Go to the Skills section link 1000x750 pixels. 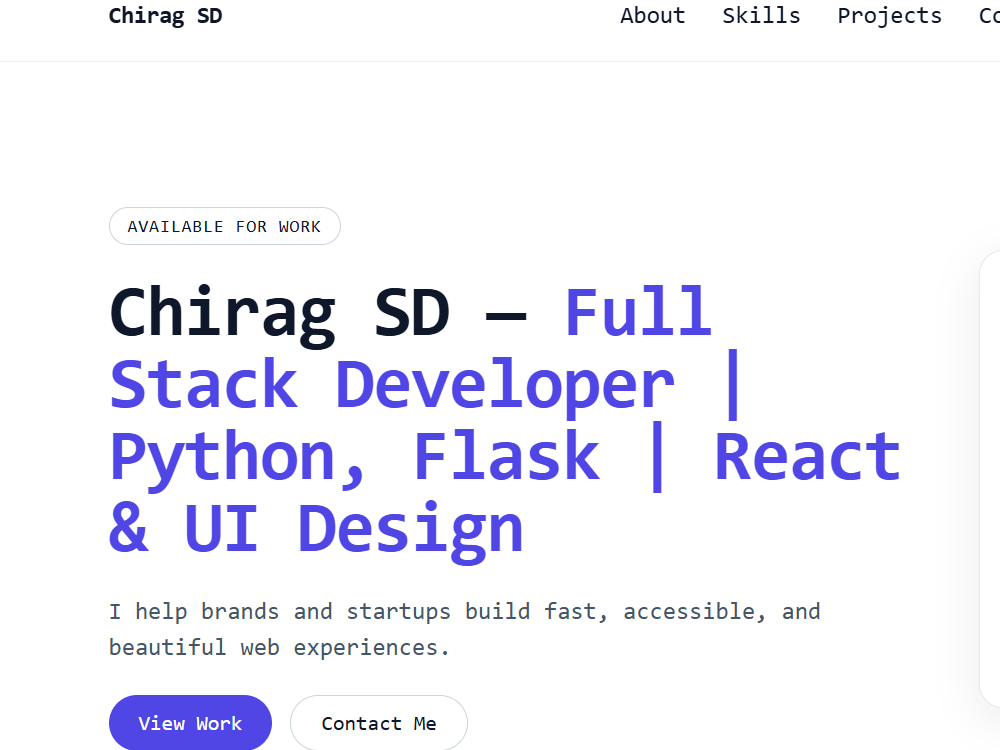pos(761,15)
